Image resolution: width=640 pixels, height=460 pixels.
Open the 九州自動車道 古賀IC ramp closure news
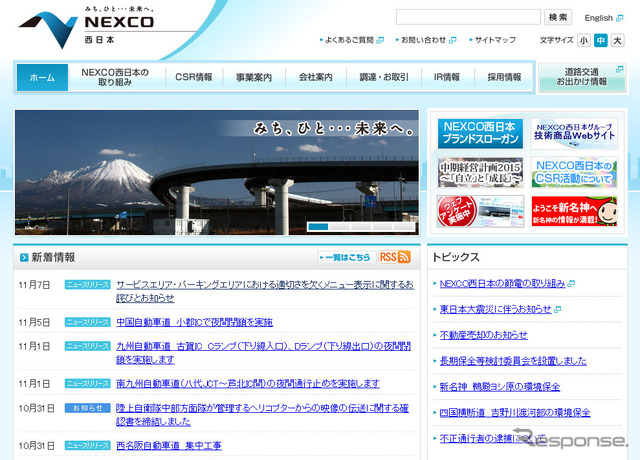(264, 353)
